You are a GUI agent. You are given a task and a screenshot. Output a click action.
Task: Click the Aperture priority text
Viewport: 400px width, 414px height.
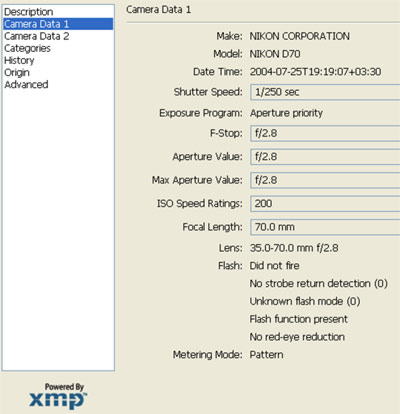286,113
